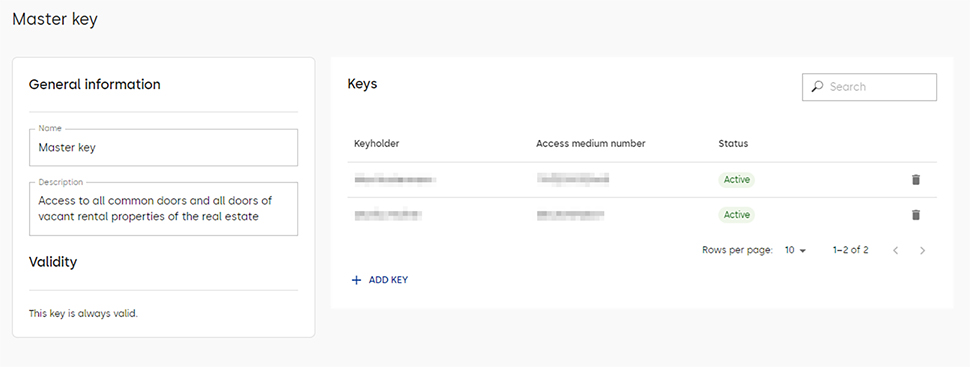Select the first blurred keyholder entry
Image resolution: width=970 pixels, height=367 pixels.
[x=395, y=179]
